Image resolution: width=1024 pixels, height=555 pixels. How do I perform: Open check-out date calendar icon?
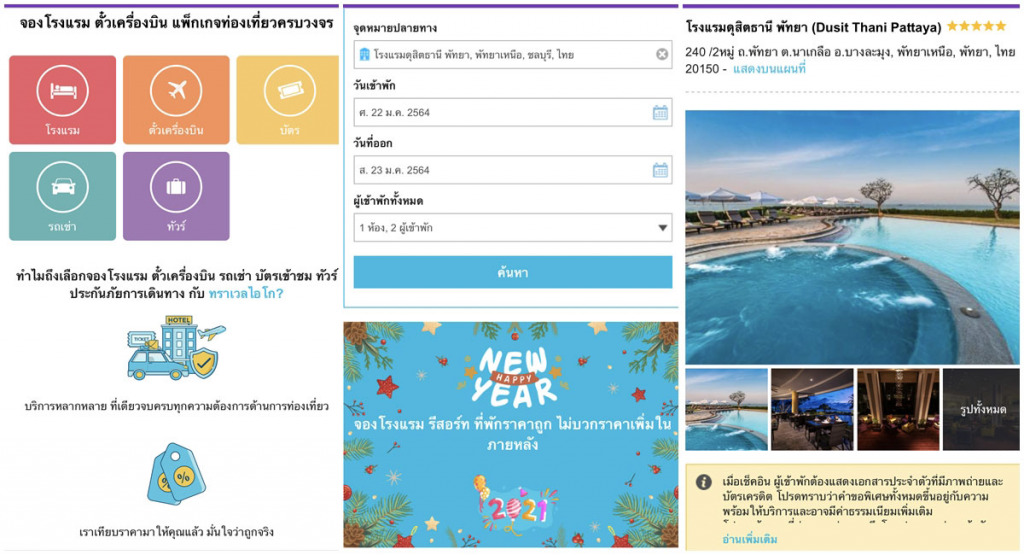click(660, 170)
